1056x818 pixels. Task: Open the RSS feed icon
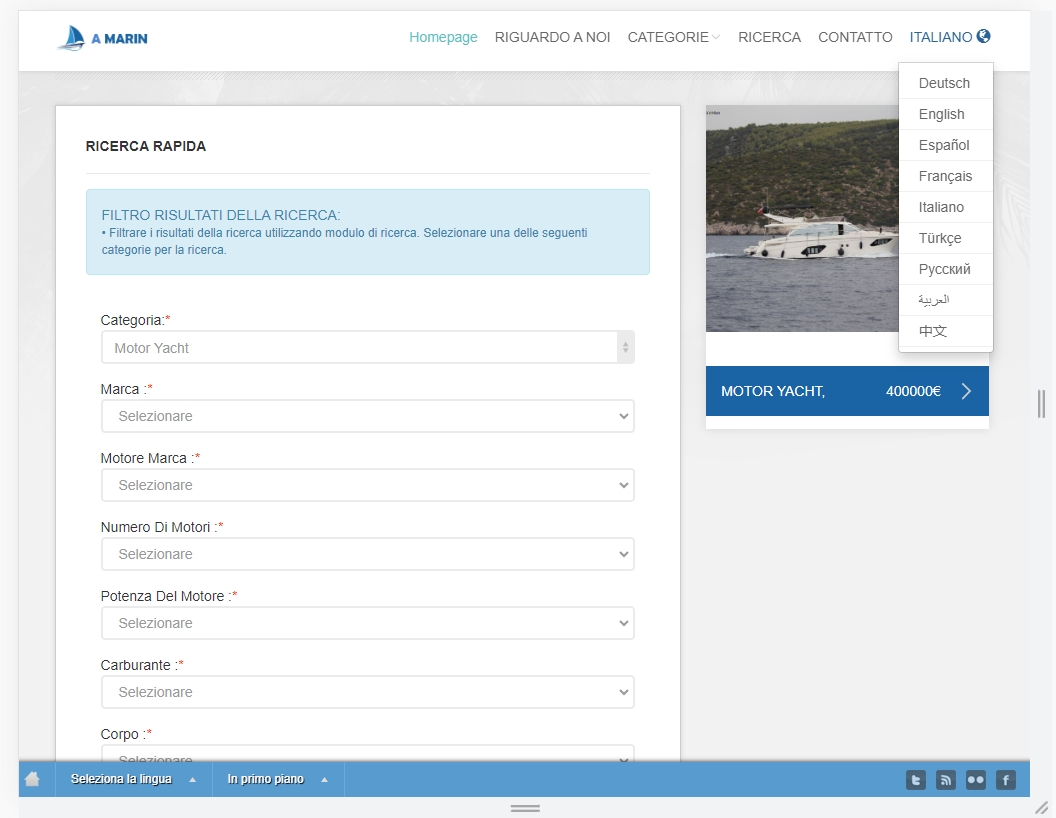click(x=946, y=780)
